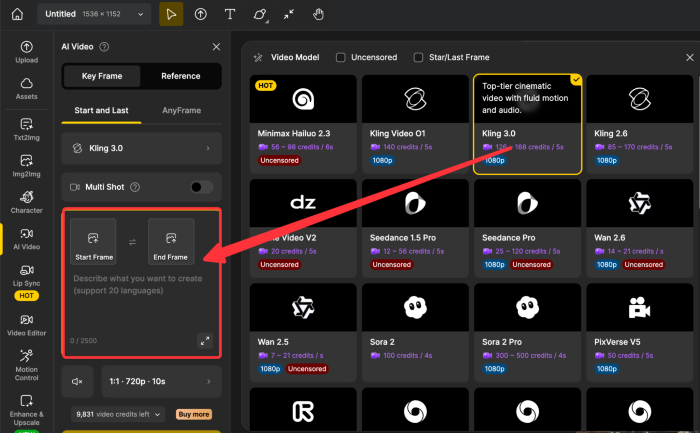Viewport: 700px width, 433px height.
Task: Expand the 1:1 720p 10s settings
Action: [x=162, y=381]
